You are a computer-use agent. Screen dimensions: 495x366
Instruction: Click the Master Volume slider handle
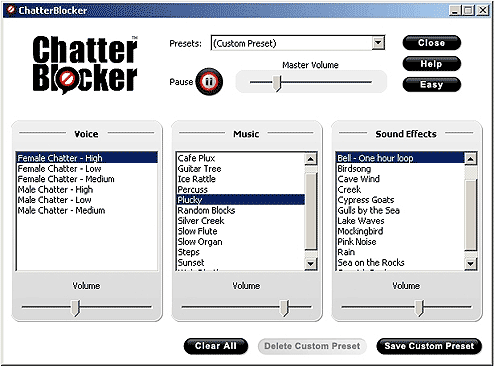click(x=277, y=83)
